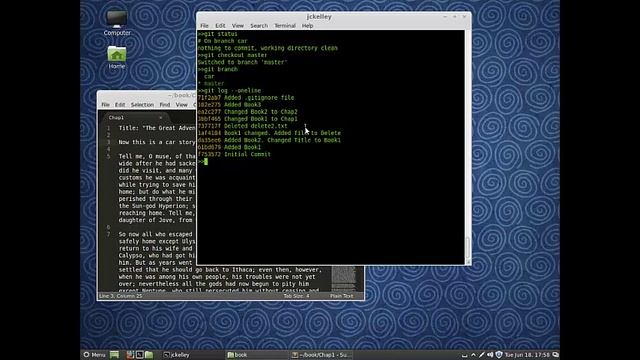
Task: Open the Selection menu in the Sublime editor
Action: 142,104
